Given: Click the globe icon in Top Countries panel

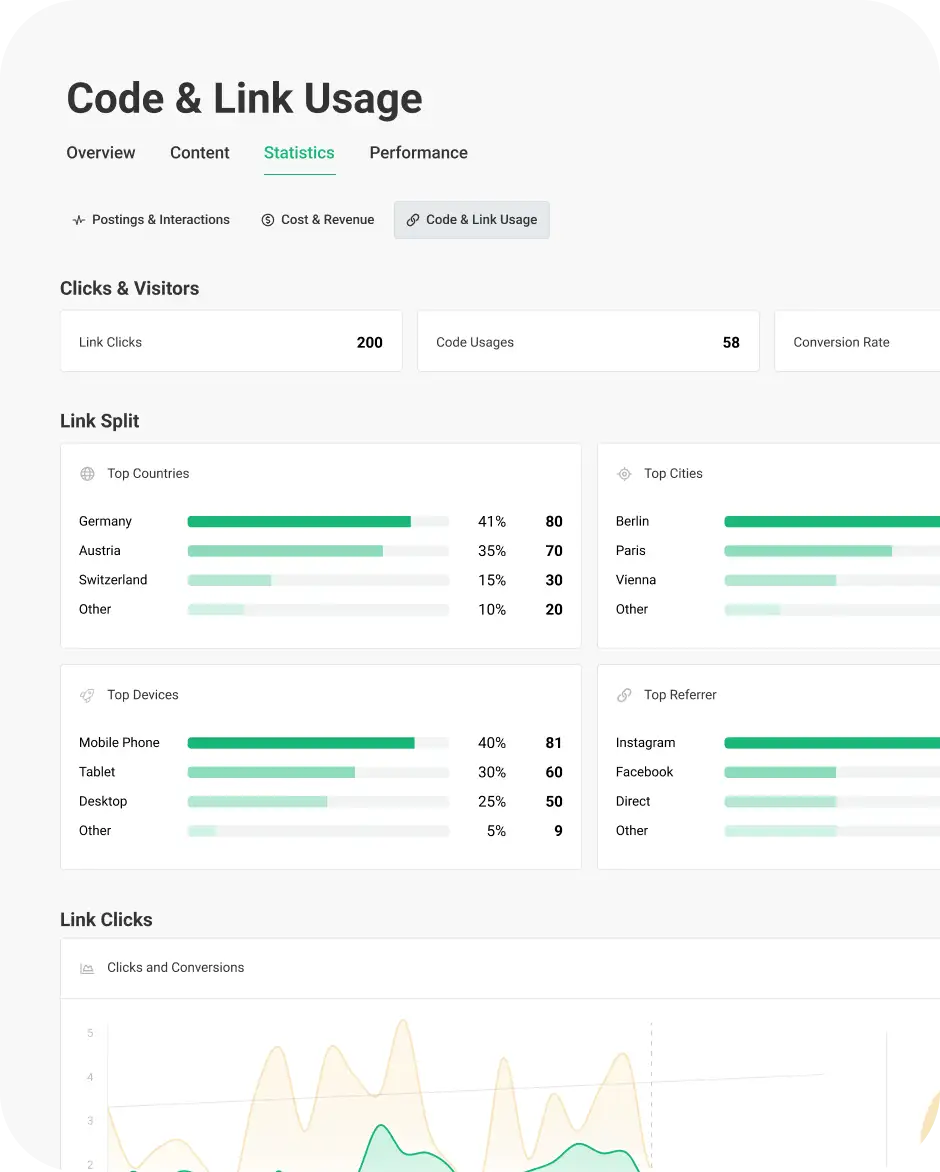Looking at the screenshot, I should tap(88, 473).
